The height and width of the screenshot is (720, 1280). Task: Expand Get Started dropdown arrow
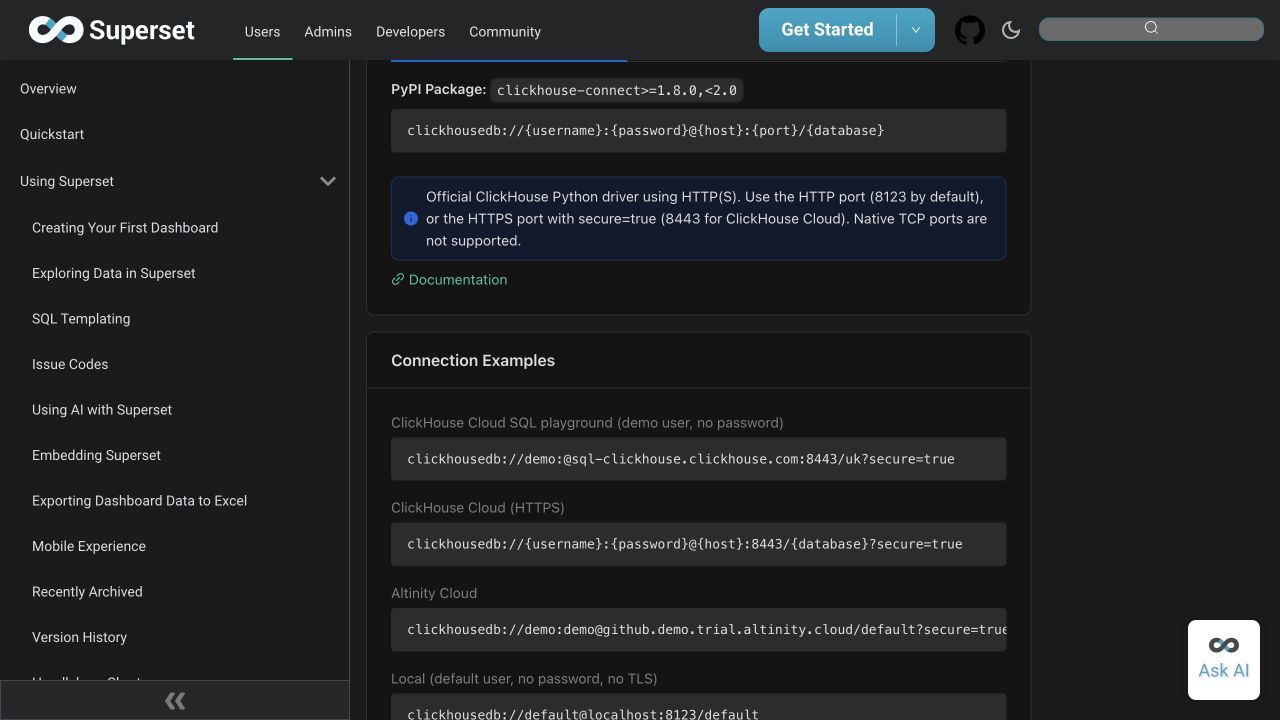pyautogui.click(x=915, y=30)
